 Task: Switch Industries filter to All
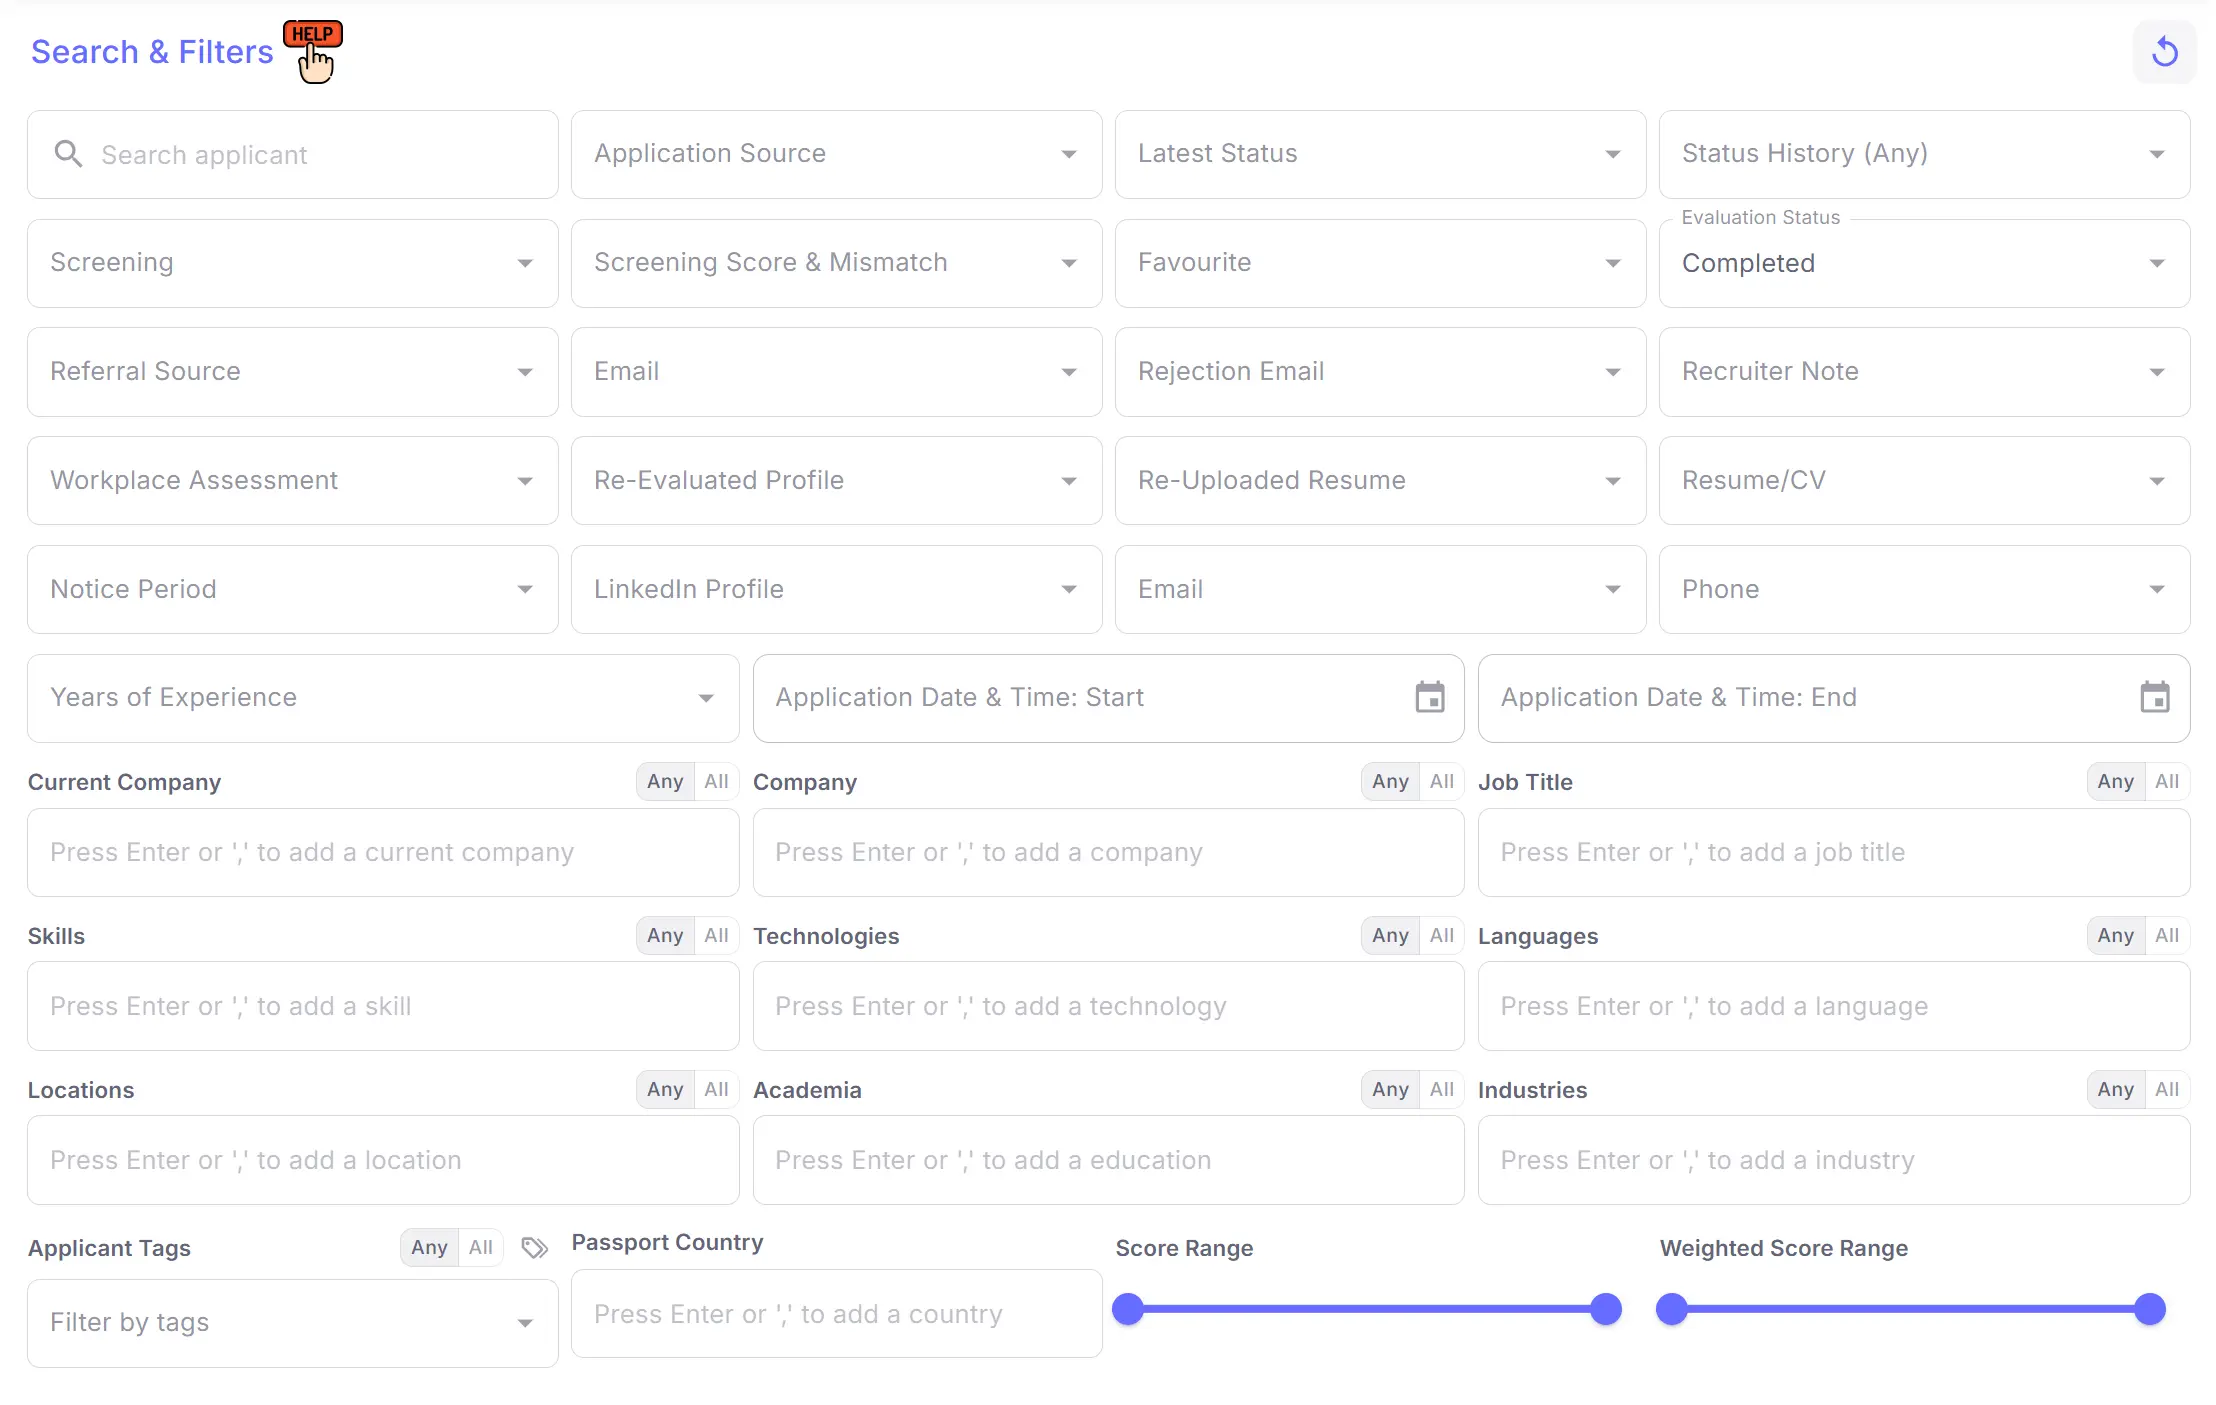(2169, 1089)
